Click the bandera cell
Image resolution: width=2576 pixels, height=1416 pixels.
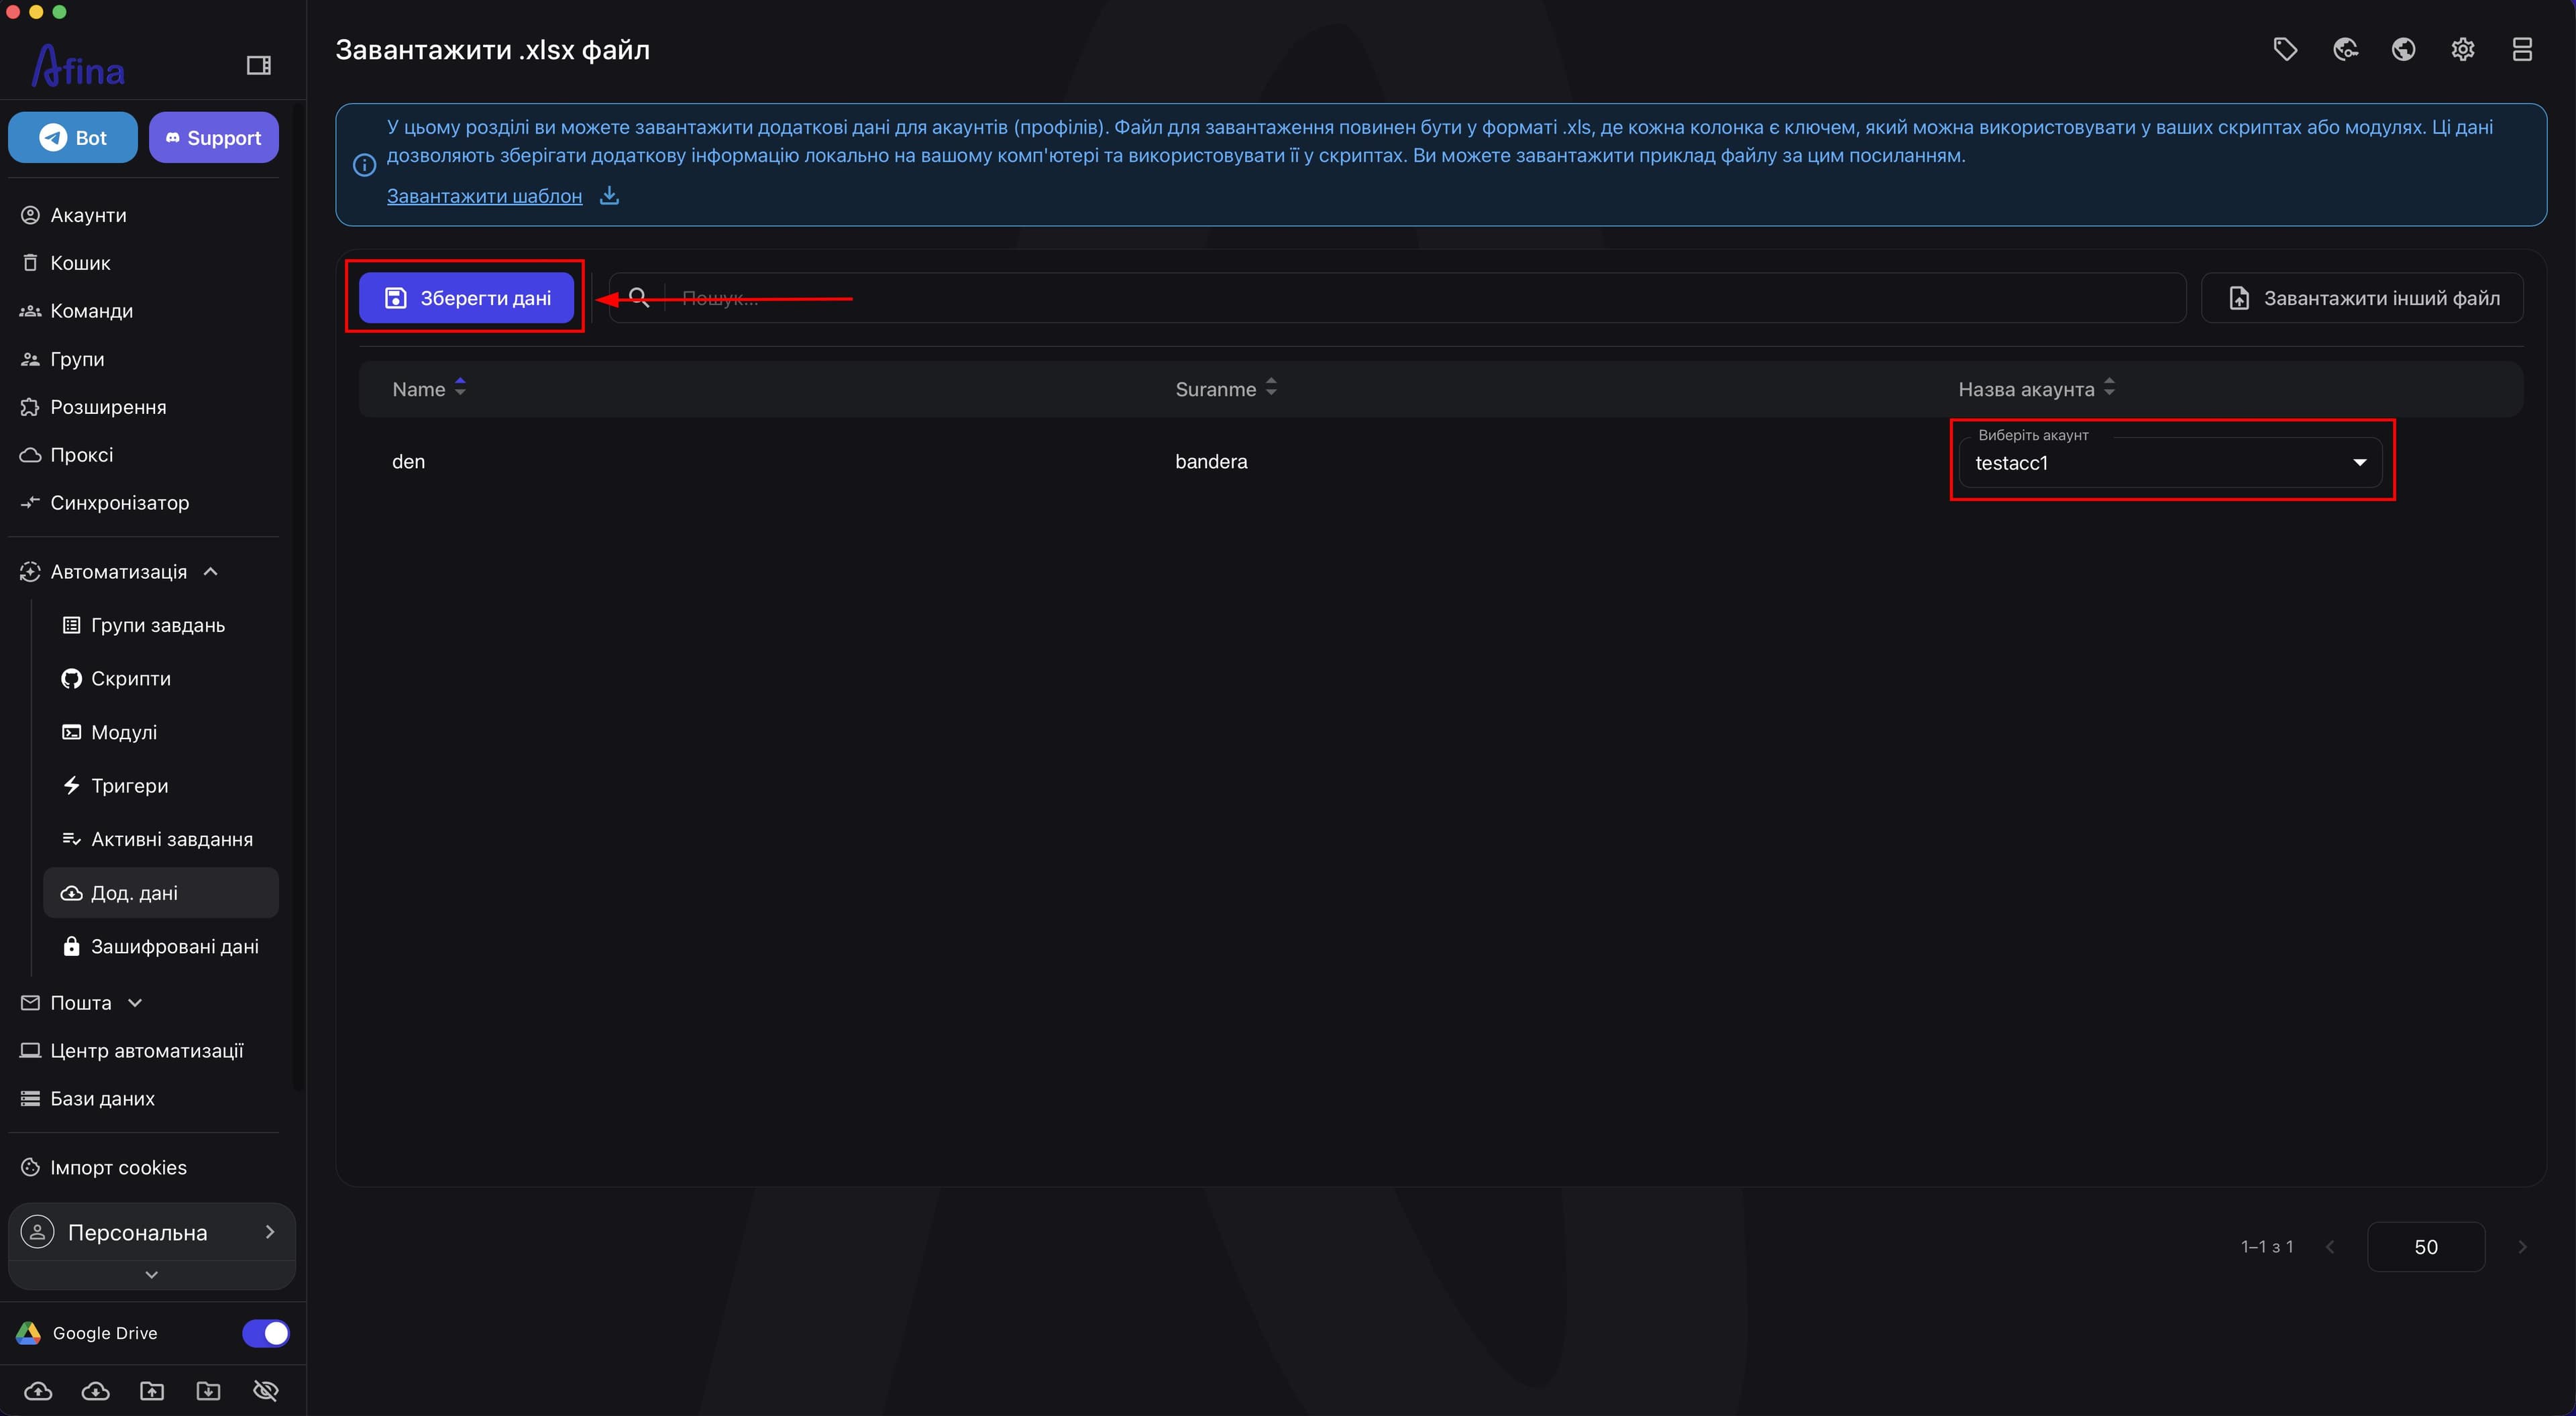tap(1211, 461)
